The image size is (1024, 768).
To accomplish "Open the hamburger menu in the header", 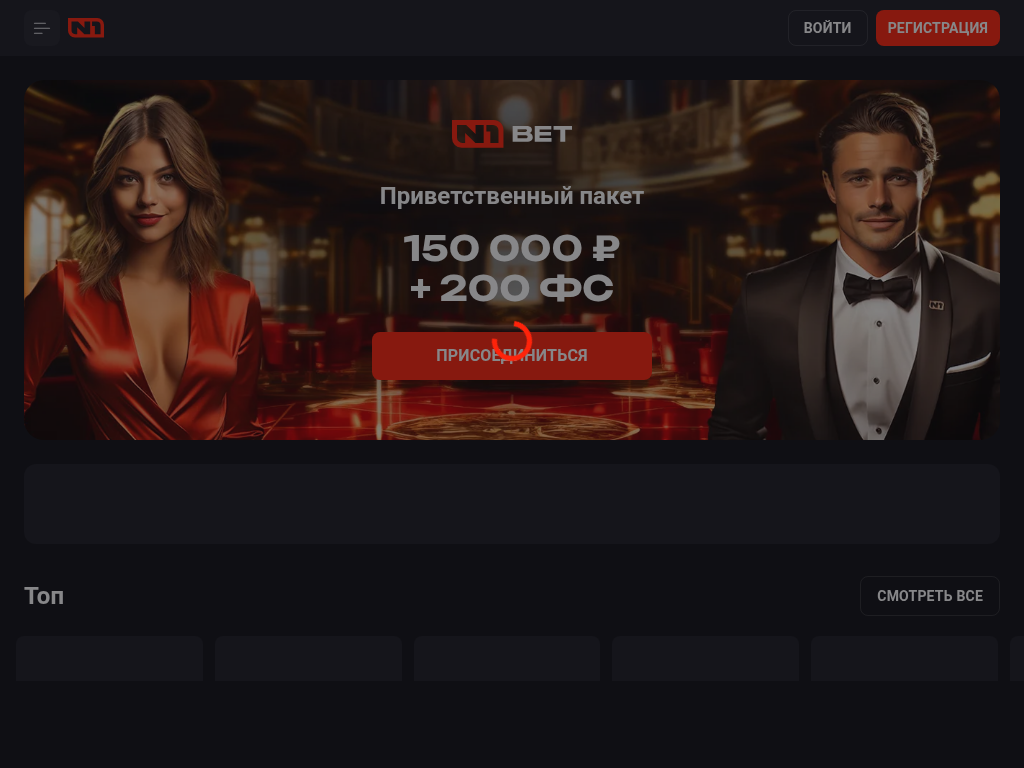I will (x=42, y=28).
